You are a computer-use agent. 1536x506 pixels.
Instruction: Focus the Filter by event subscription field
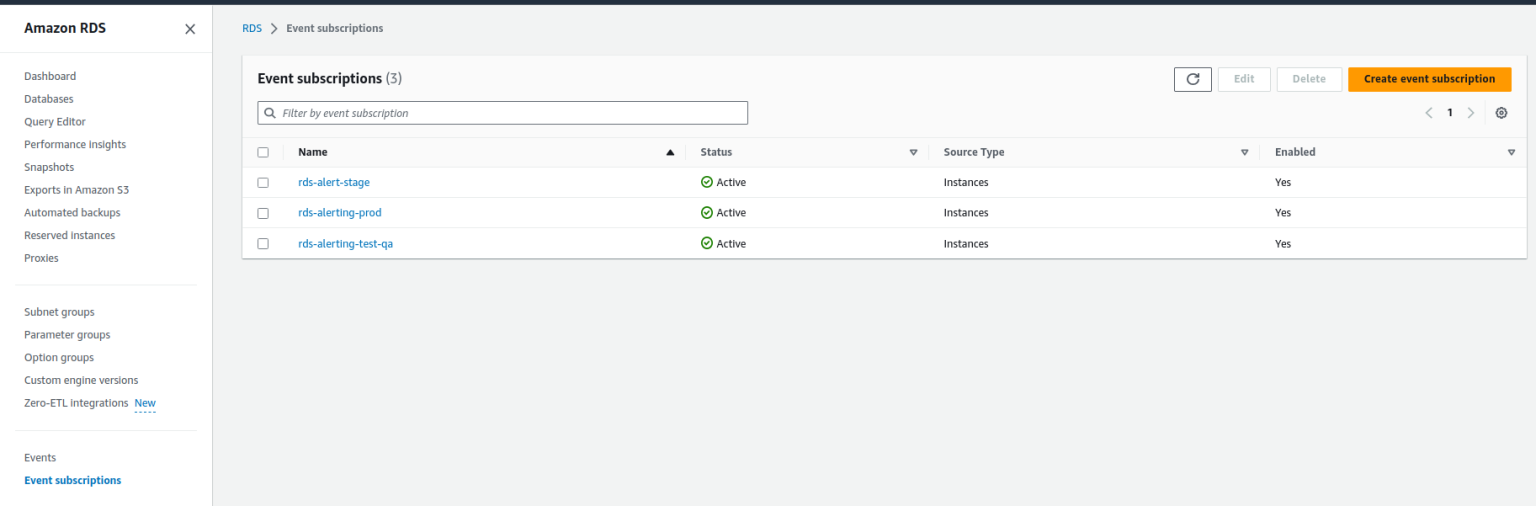coord(503,113)
